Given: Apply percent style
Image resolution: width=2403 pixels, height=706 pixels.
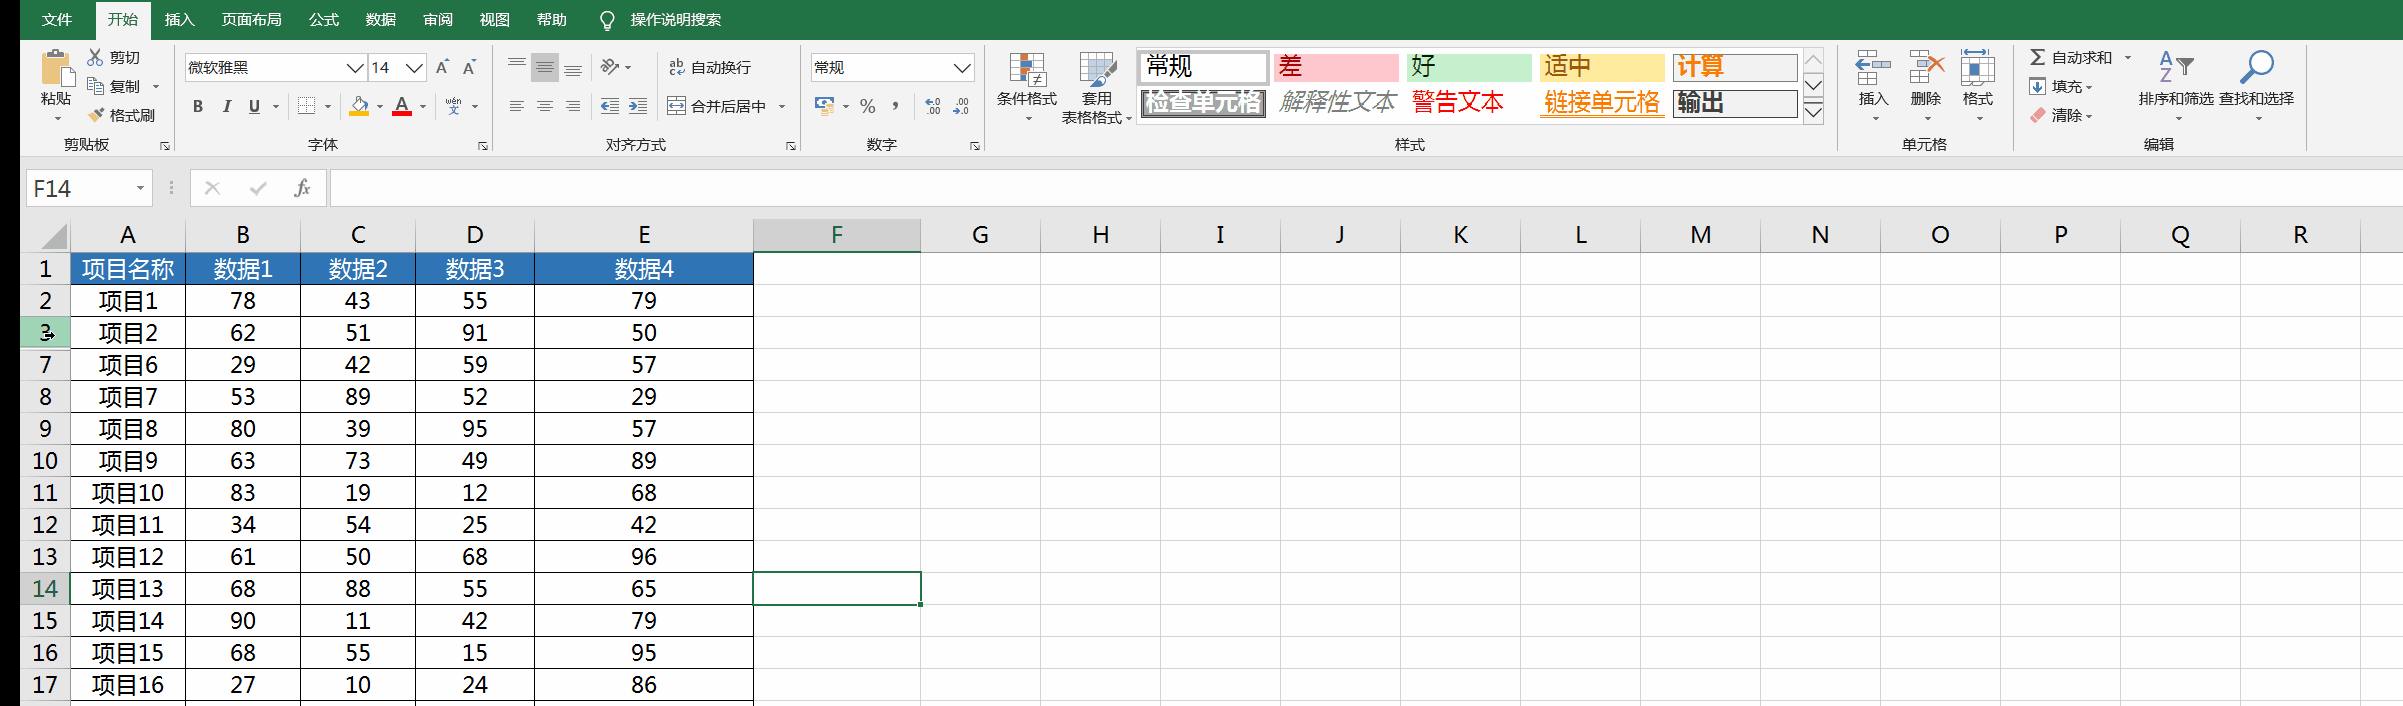Looking at the screenshot, I should pos(867,106).
